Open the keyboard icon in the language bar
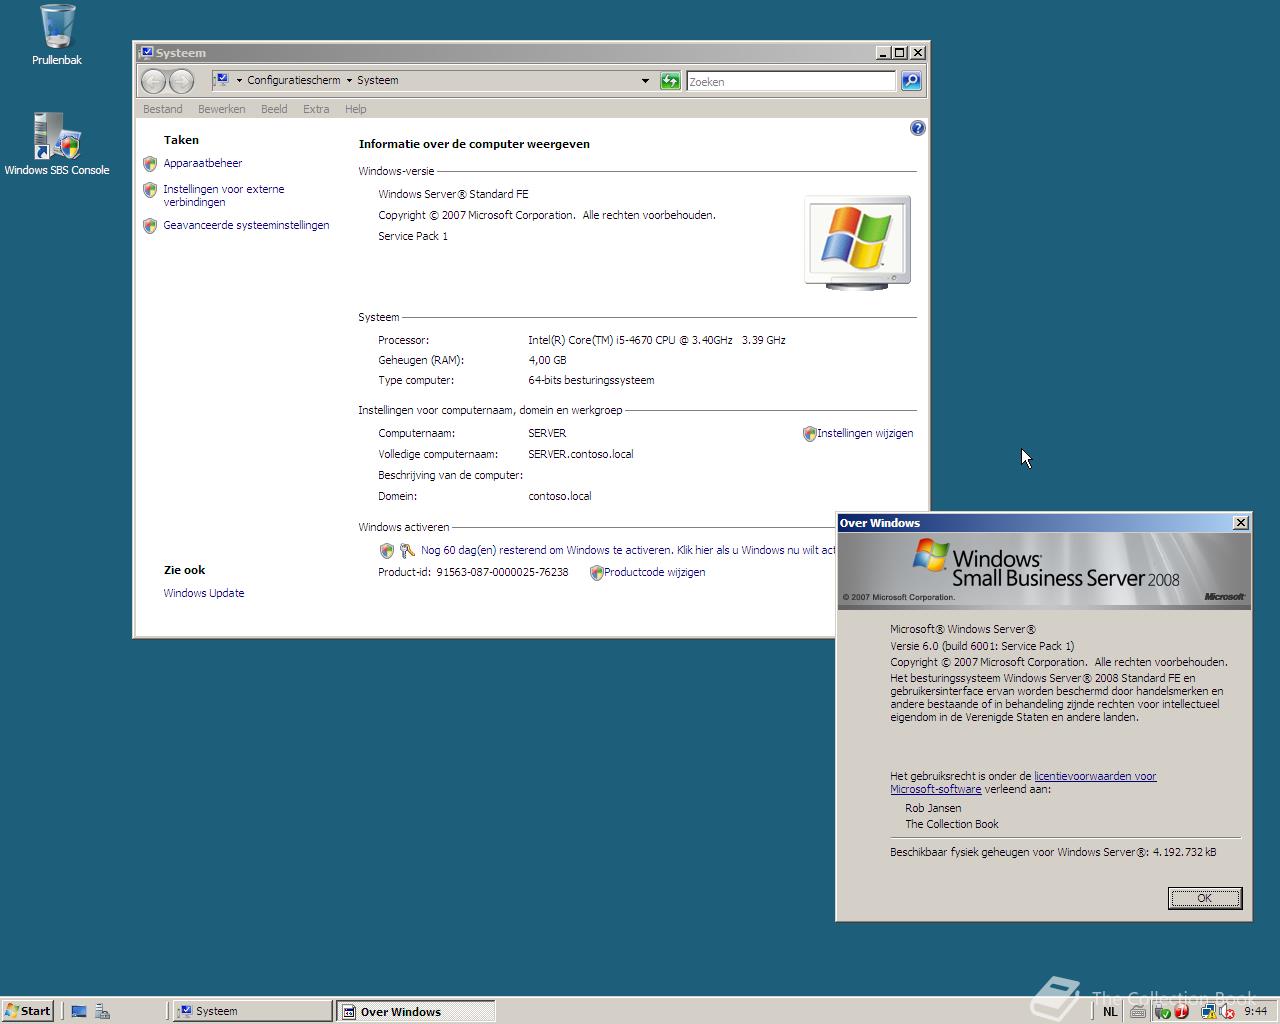Image resolution: width=1280 pixels, height=1024 pixels. 1137,1011
